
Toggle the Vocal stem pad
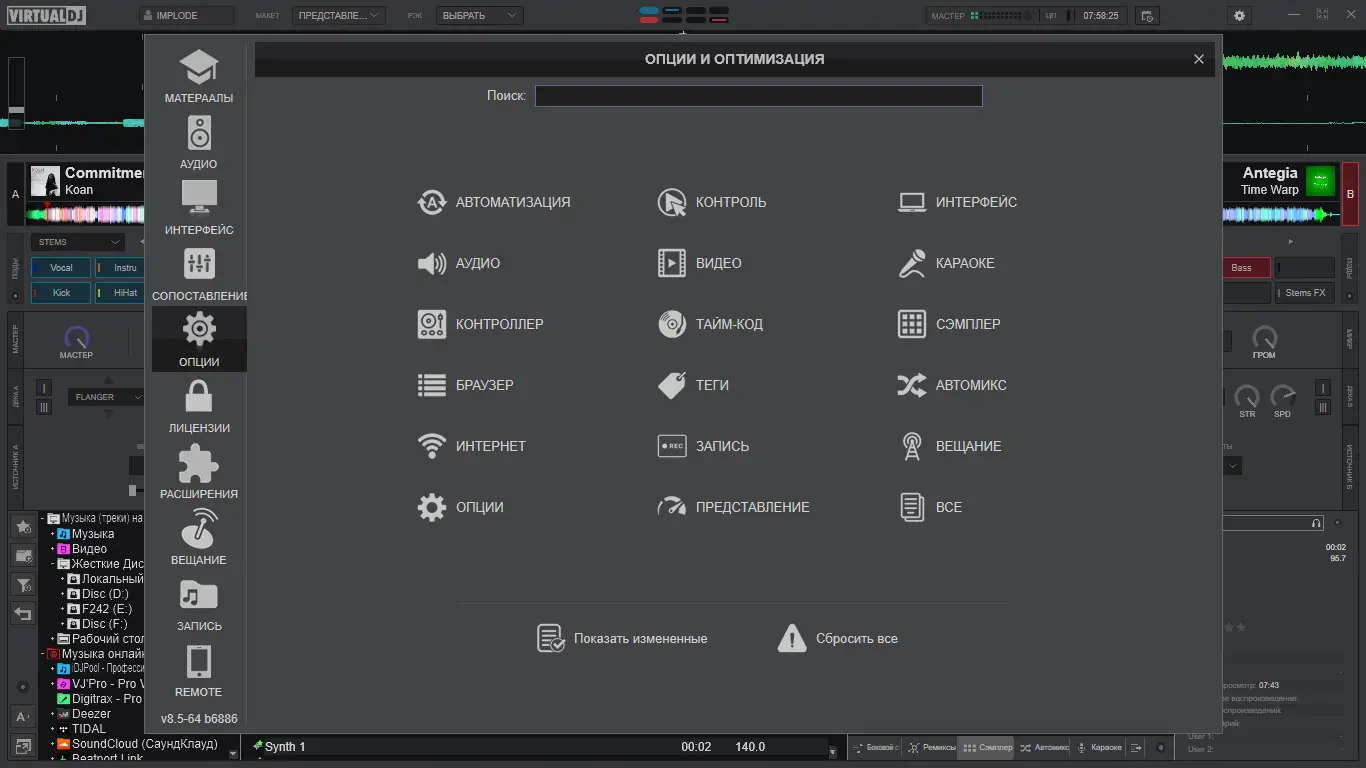point(61,268)
